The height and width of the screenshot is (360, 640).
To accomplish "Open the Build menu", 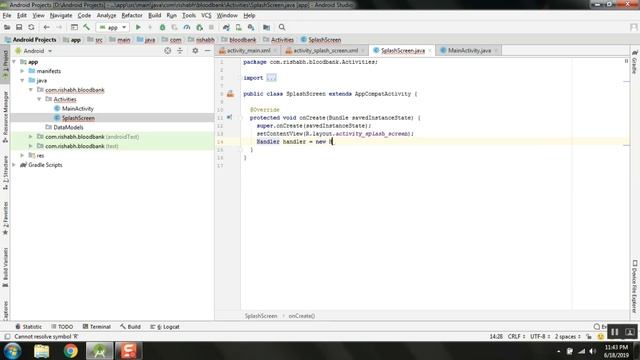I will coord(154,16).
